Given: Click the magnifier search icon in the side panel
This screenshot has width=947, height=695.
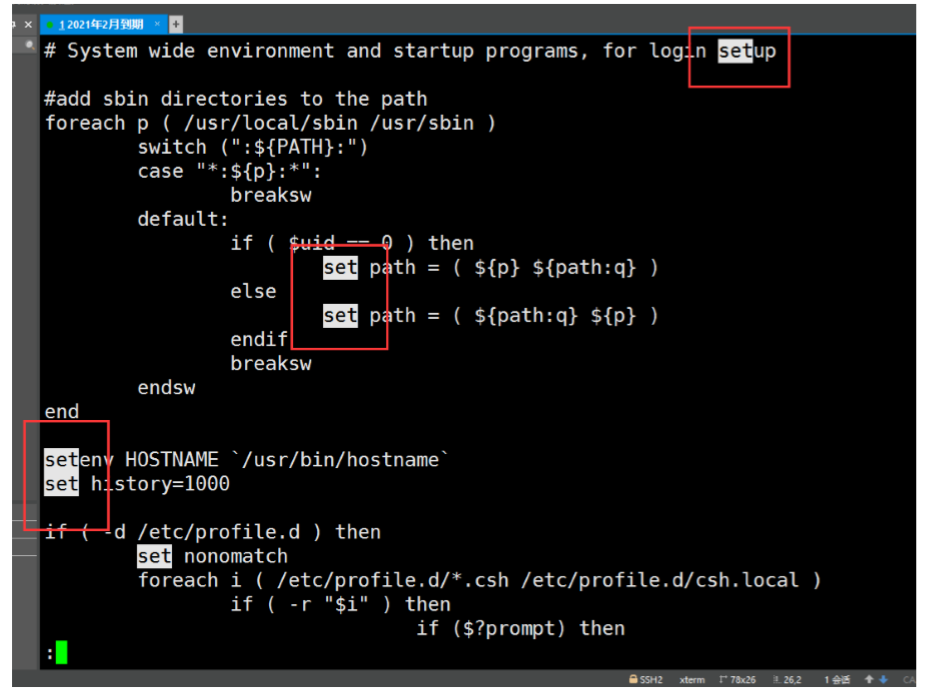Looking at the screenshot, I should coord(29,45).
